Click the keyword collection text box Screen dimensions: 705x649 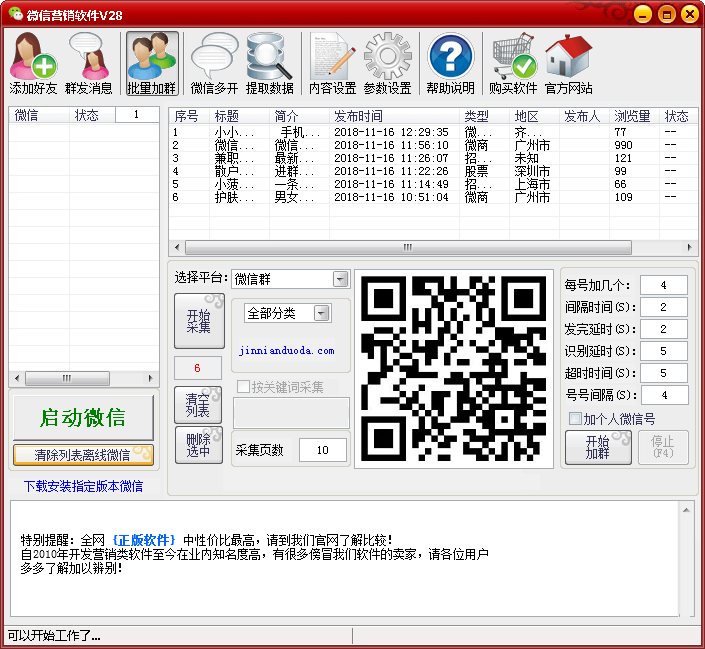pyautogui.click(x=291, y=412)
